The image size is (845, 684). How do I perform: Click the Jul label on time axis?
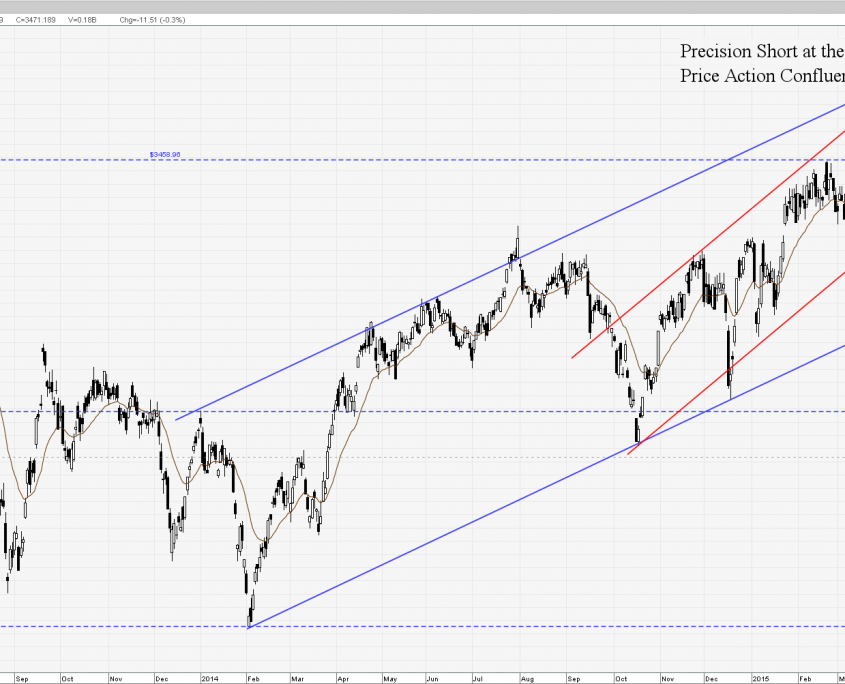[478, 677]
